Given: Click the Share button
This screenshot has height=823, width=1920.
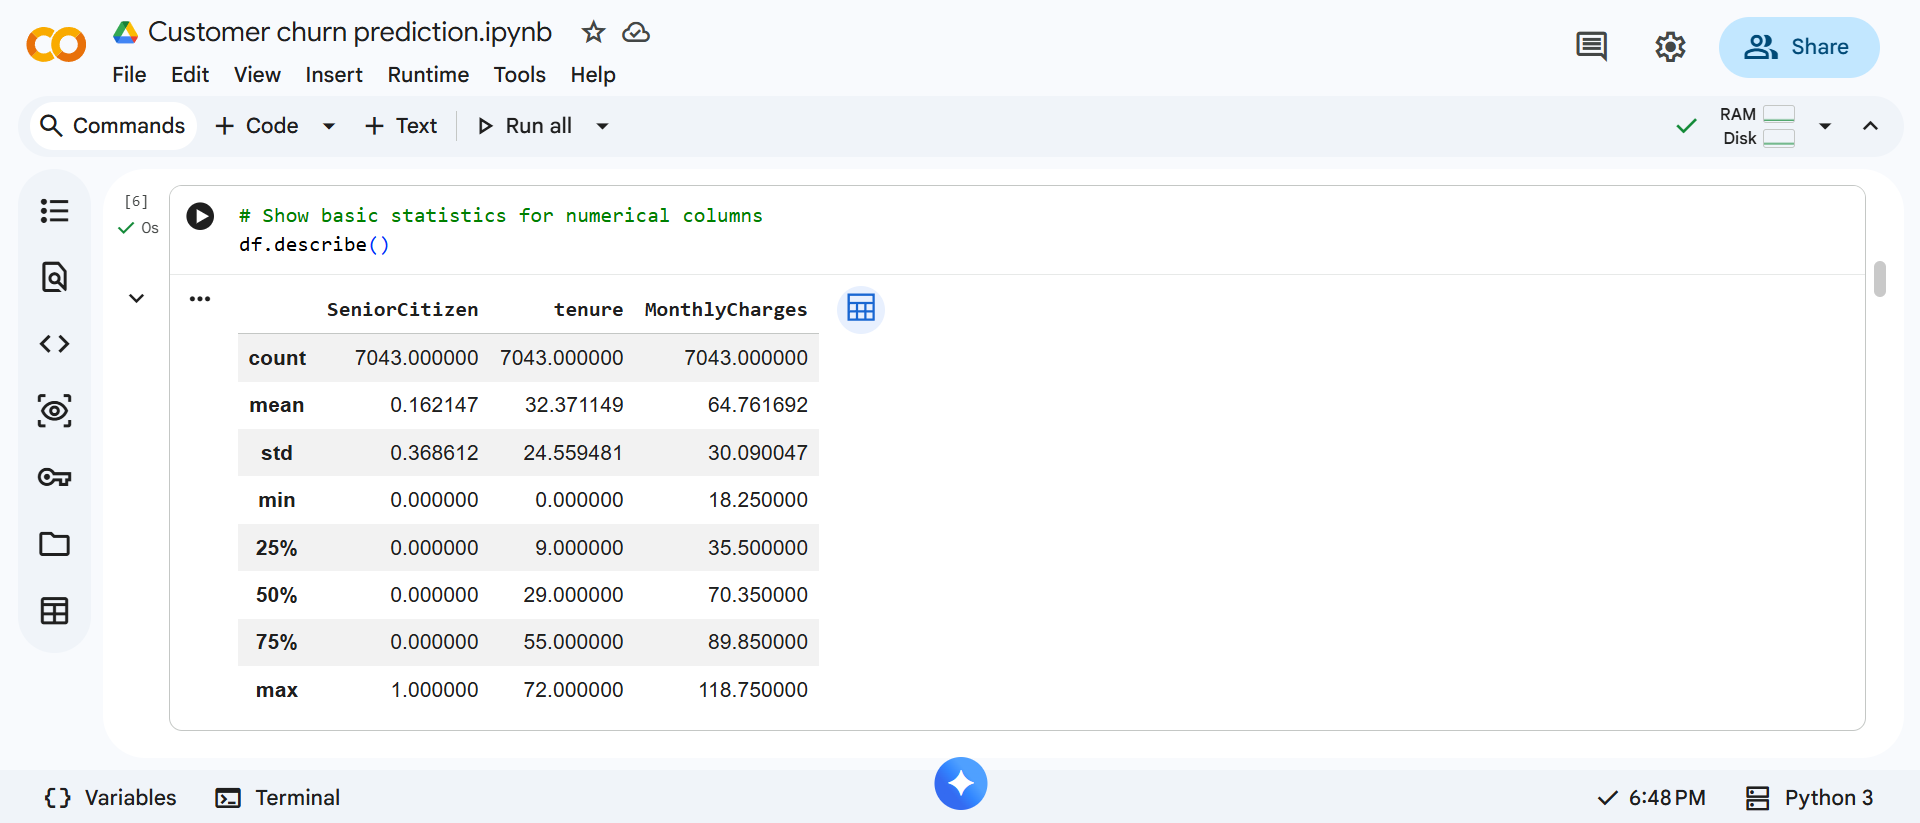Looking at the screenshot, I should 1798,47.
